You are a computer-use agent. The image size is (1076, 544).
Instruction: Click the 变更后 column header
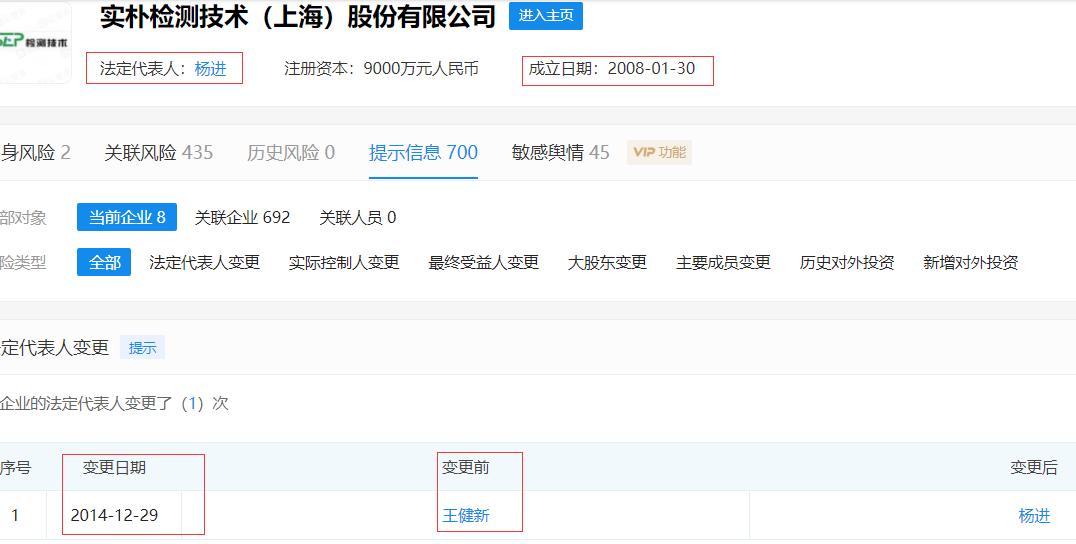click(1033, 468)
